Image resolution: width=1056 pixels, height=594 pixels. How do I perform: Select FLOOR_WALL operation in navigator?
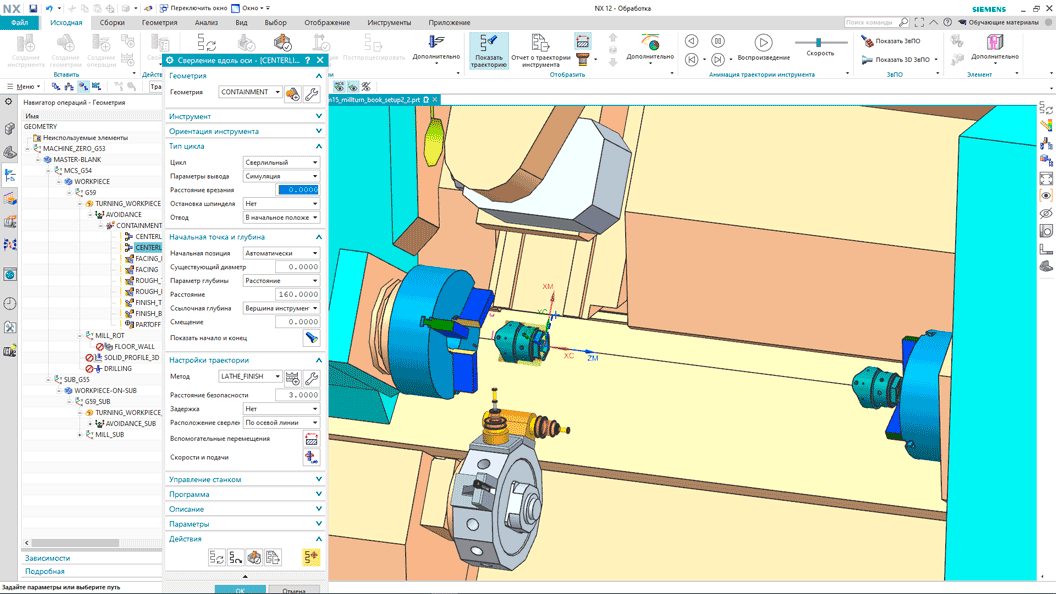(x=134, y=346)
